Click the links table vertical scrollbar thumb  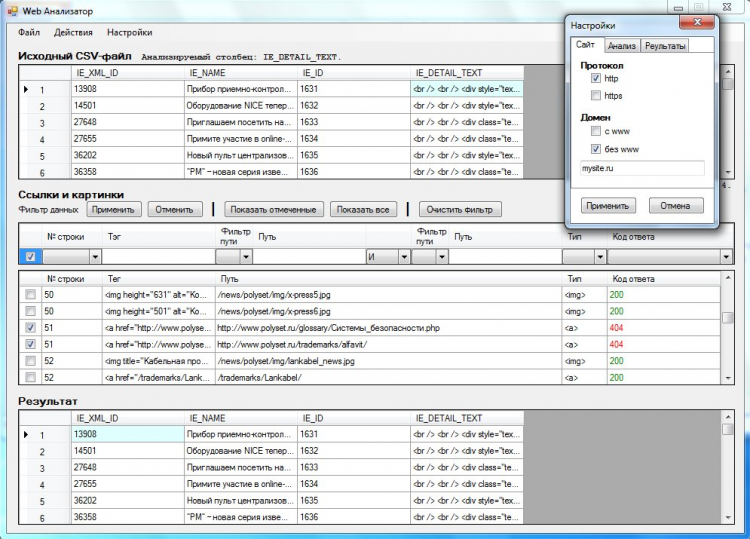point(728,318)
